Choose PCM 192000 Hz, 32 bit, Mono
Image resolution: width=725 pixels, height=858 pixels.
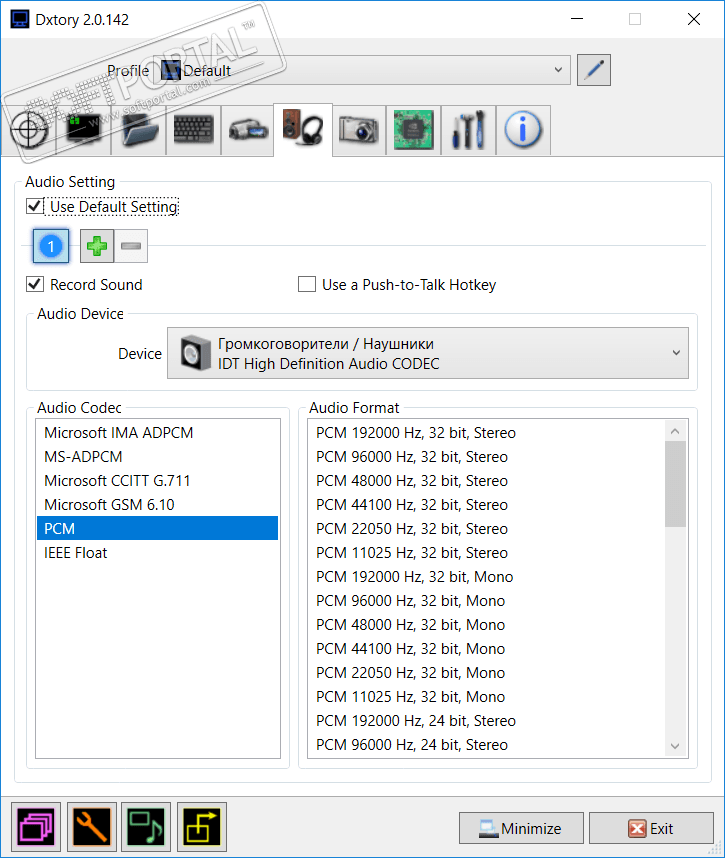486,577
